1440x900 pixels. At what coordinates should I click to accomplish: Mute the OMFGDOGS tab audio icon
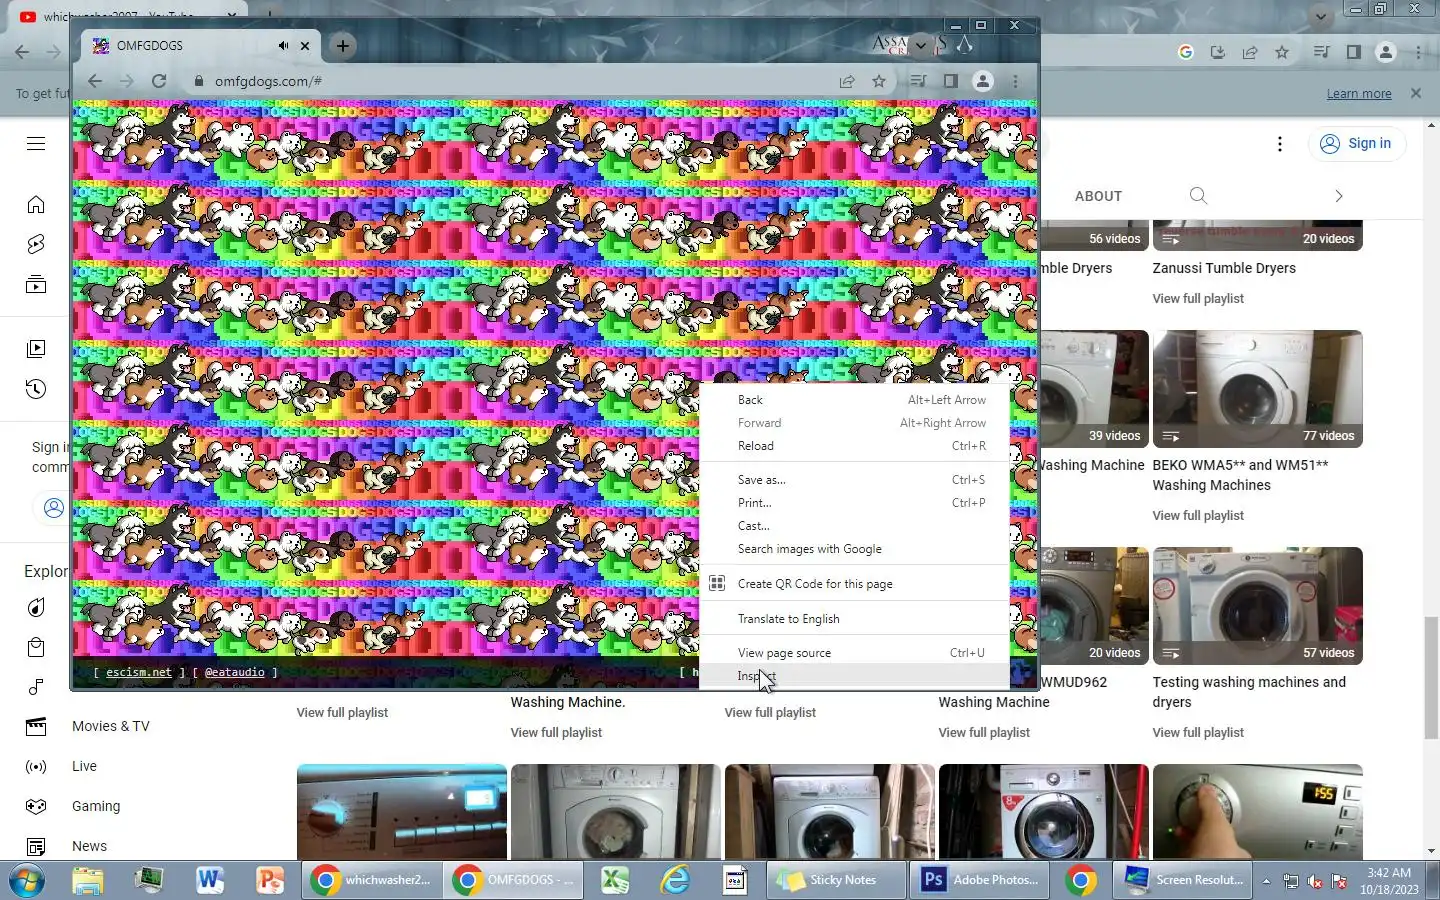(x=283, y=46)
